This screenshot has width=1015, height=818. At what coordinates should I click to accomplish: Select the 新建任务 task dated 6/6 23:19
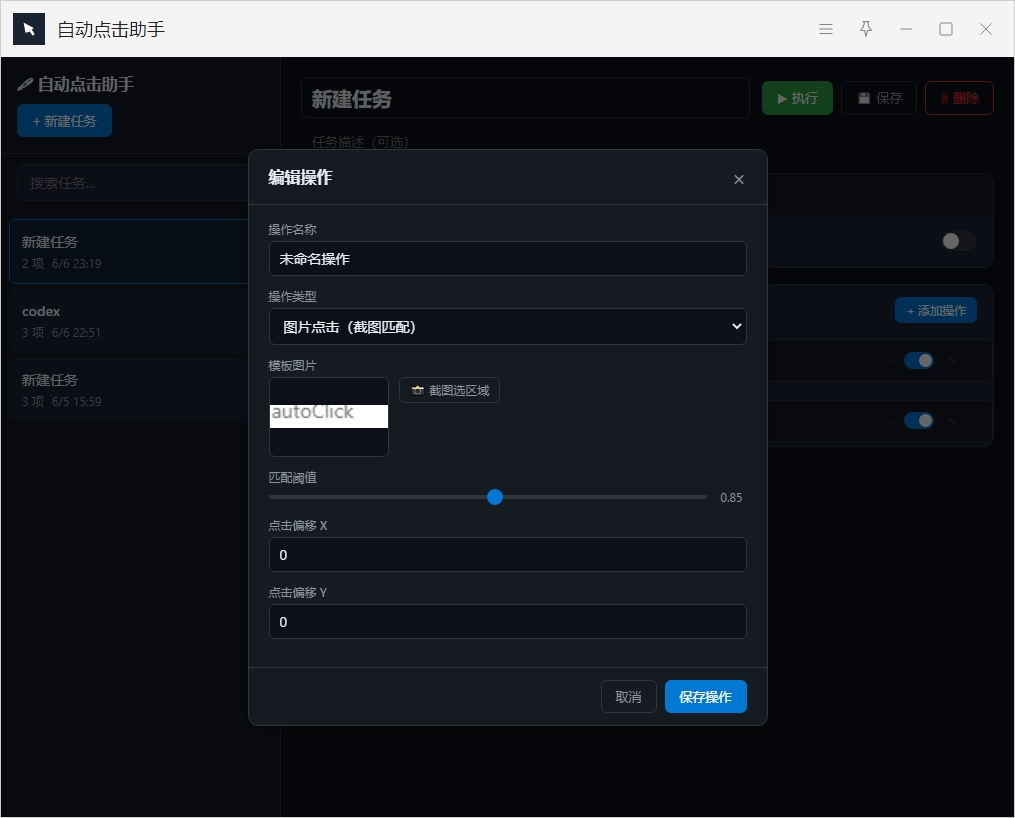pos(129,252)
